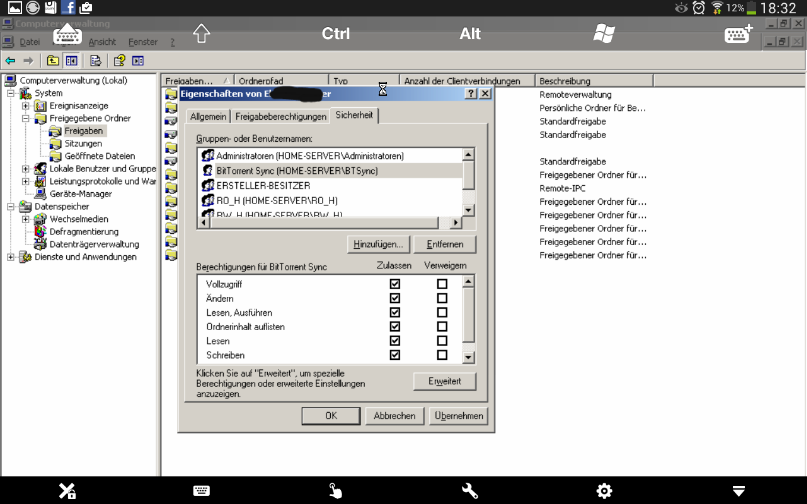Tap the alarm clock icon in status bar
Image resolution: width=807 pixels, height=504 pixels.
coord(698,8)
